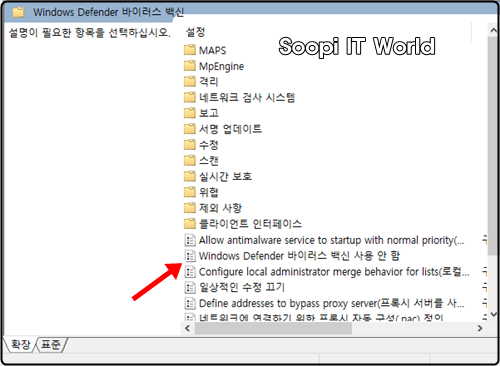Viewport: 500px width, 366px height.
Task: Switch to the 표준 tab
Action: coord(51,345)
